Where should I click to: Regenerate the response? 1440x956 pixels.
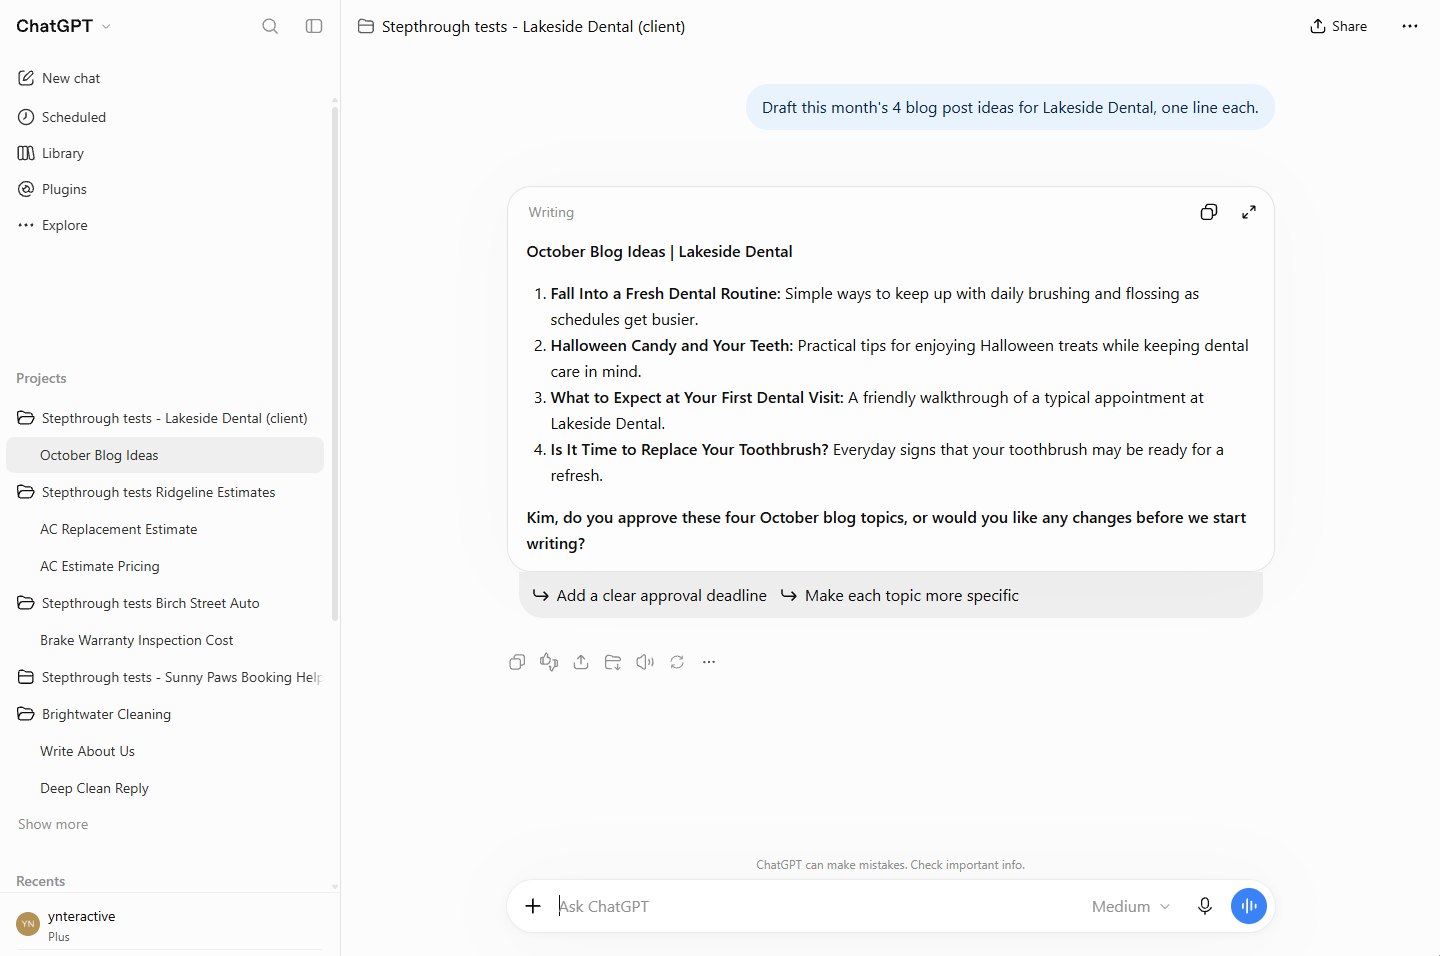click(x=677, y=662)
